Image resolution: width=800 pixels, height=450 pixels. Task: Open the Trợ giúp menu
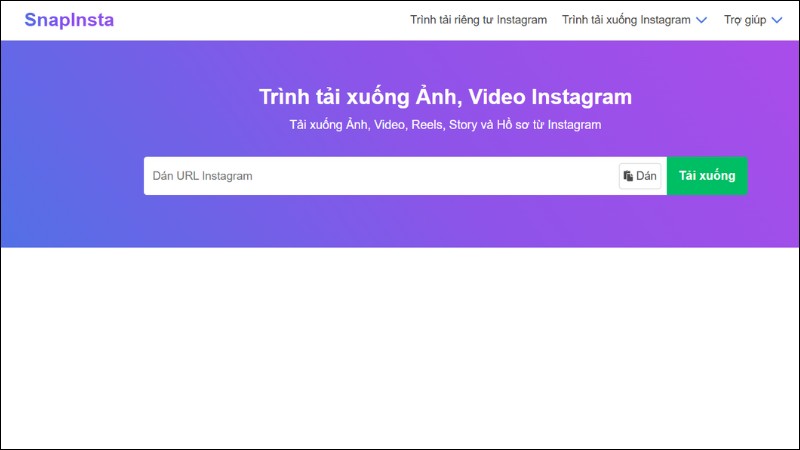[x=743, y=20]
